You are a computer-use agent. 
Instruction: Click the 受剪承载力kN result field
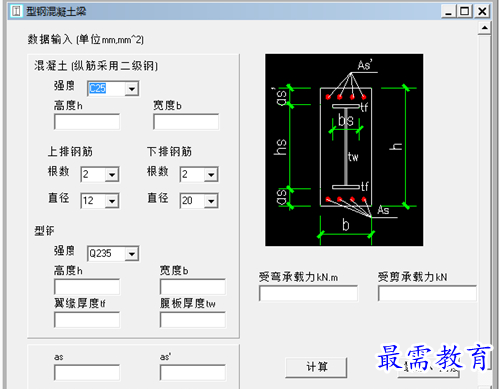[x=427, y=293]
